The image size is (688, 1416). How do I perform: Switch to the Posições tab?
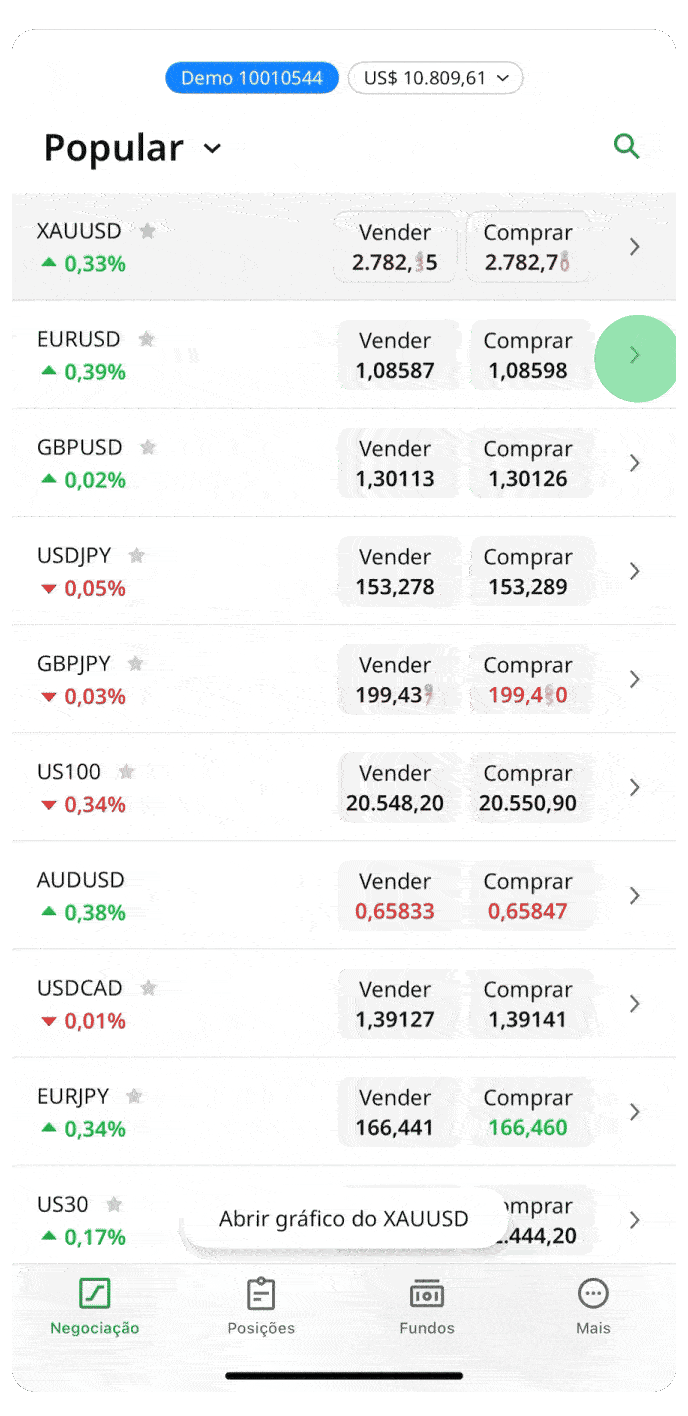tap(261, 1306)
